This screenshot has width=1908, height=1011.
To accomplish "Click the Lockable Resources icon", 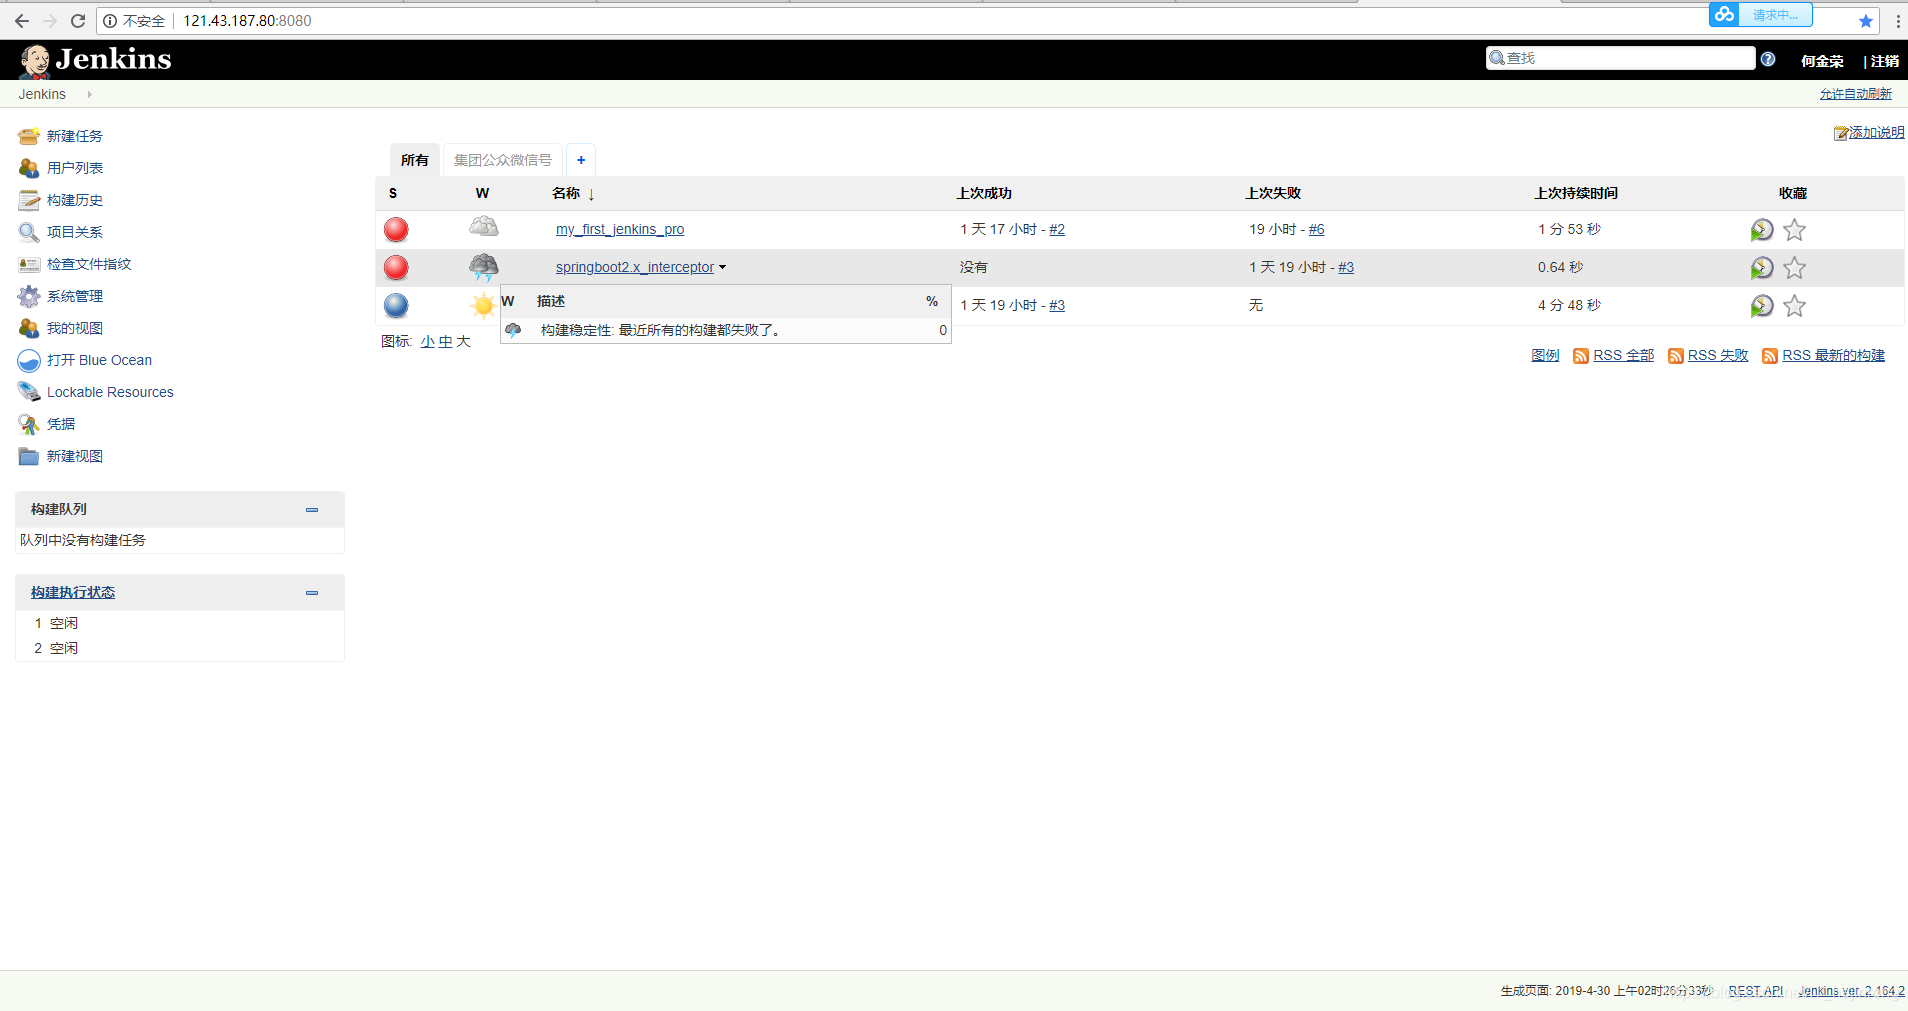I will pyautogui.click(x=29, y=392).
